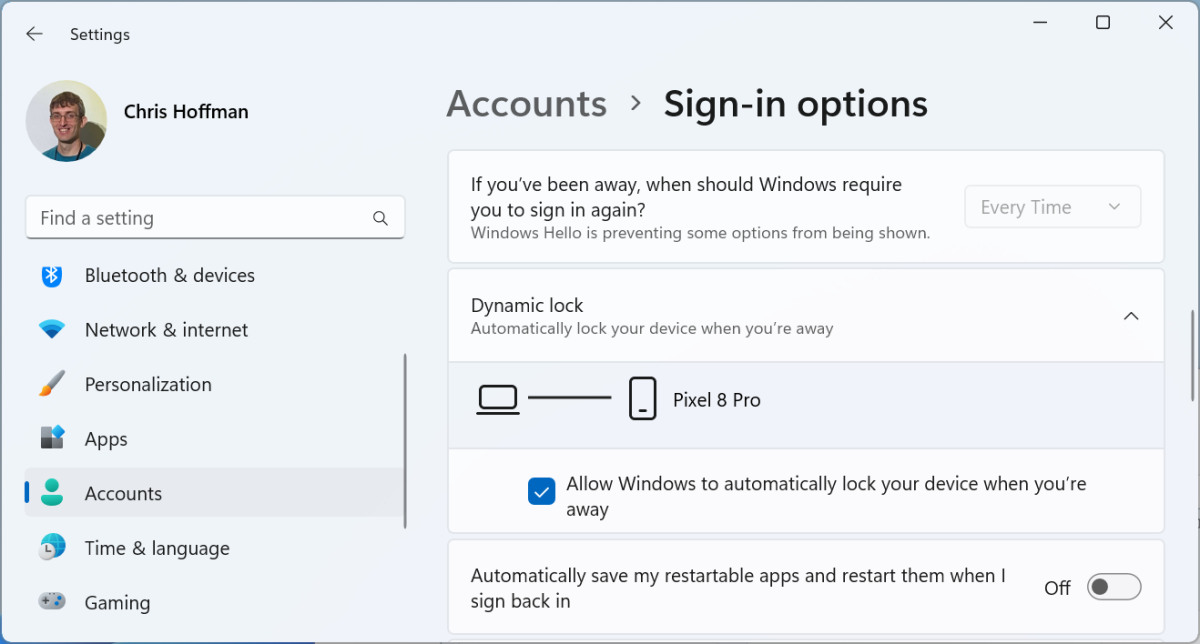1200x644 pixels.
Task: Click the Chris Hoffman profile name
Action: [186, 112]
